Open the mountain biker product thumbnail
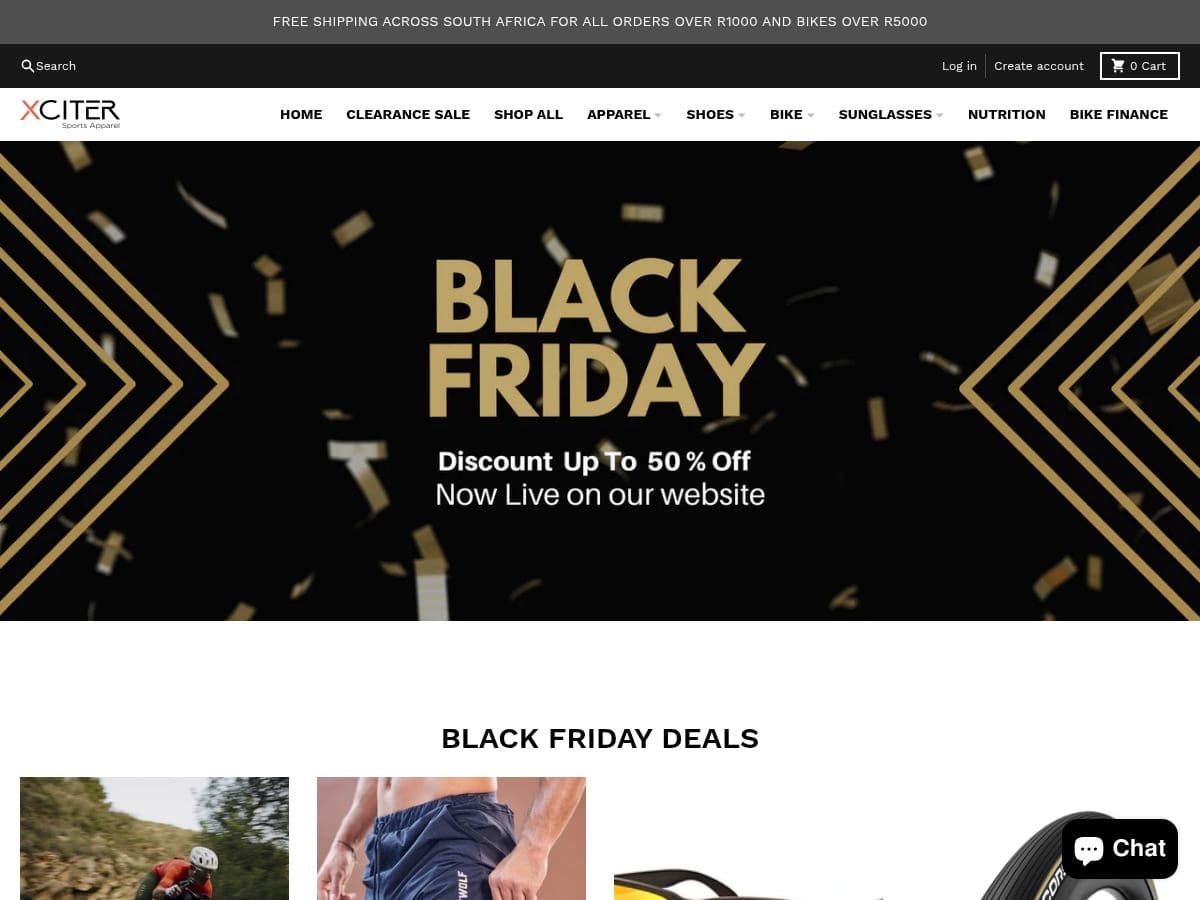 coord(154,838)
